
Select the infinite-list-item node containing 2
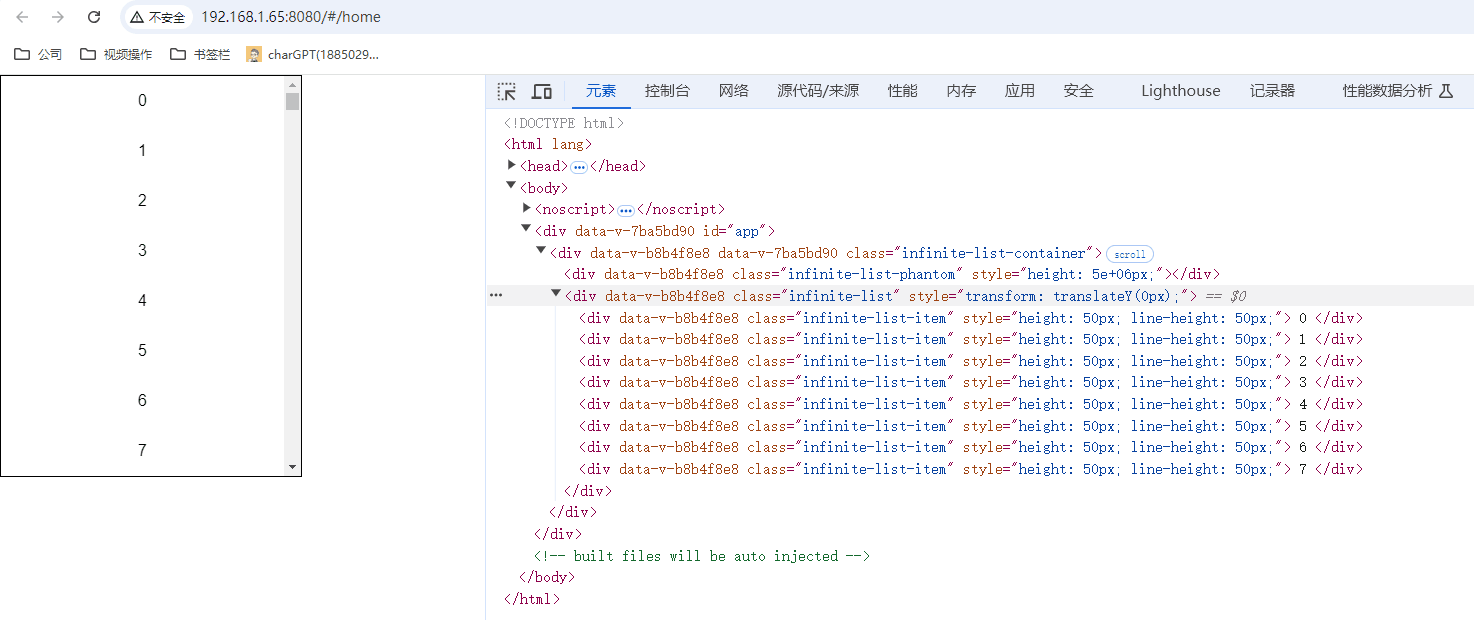971,361
